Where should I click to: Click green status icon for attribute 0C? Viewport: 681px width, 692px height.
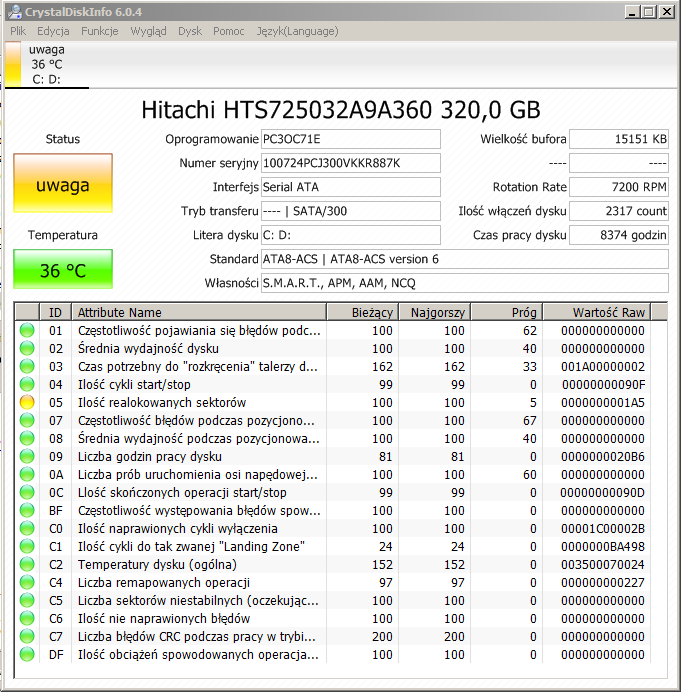27,492
